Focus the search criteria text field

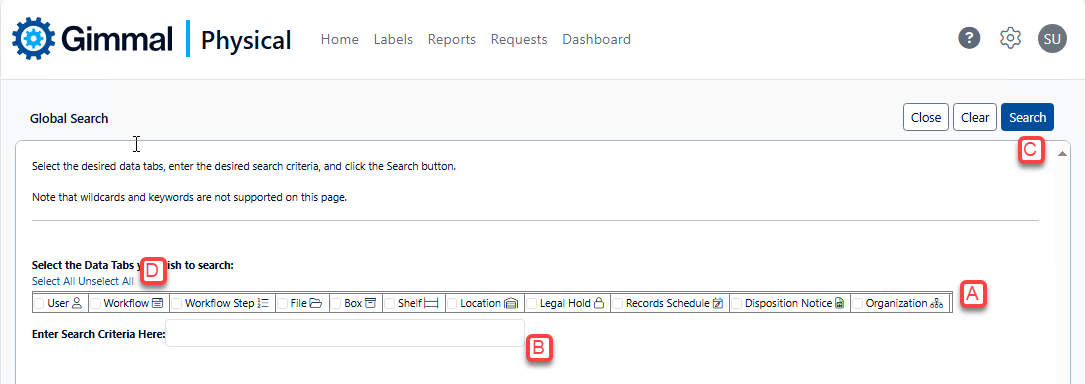coord(345,333)
